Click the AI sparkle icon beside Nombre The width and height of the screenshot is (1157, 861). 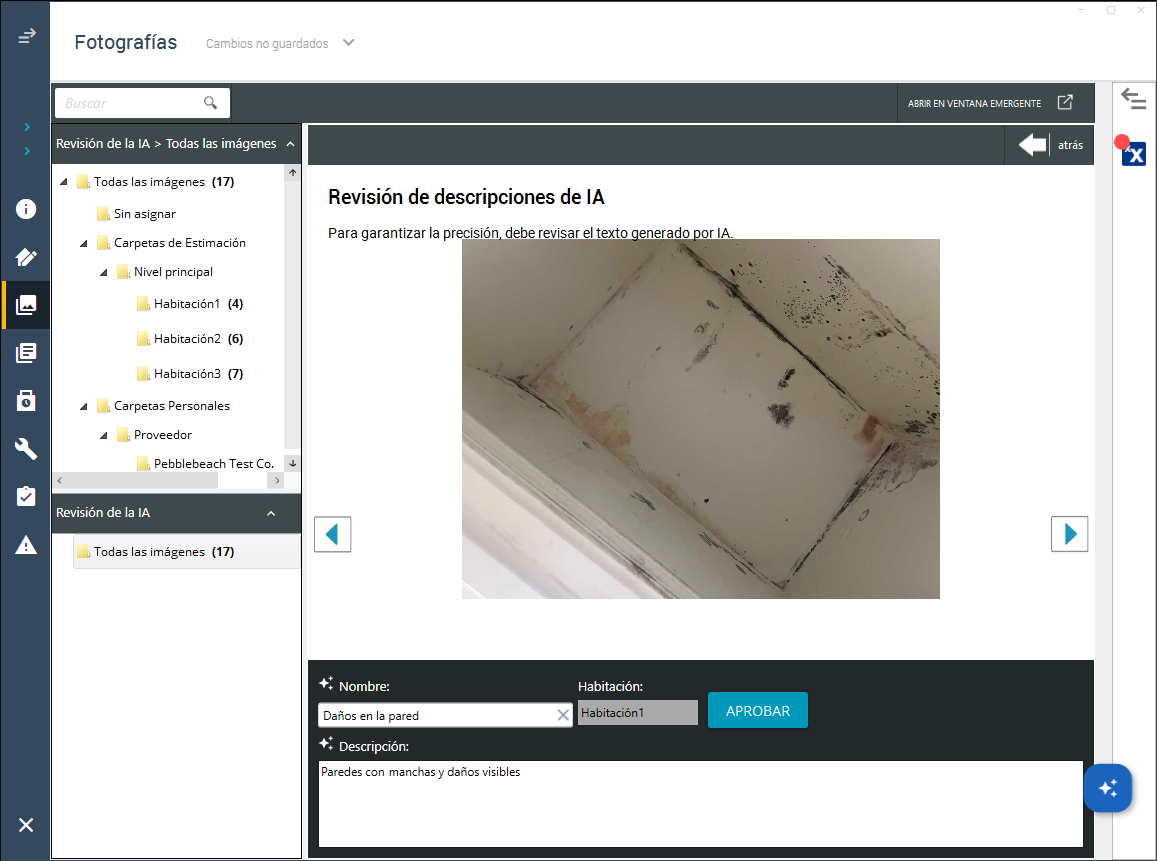pyautogui.click(x=326, y=683)
